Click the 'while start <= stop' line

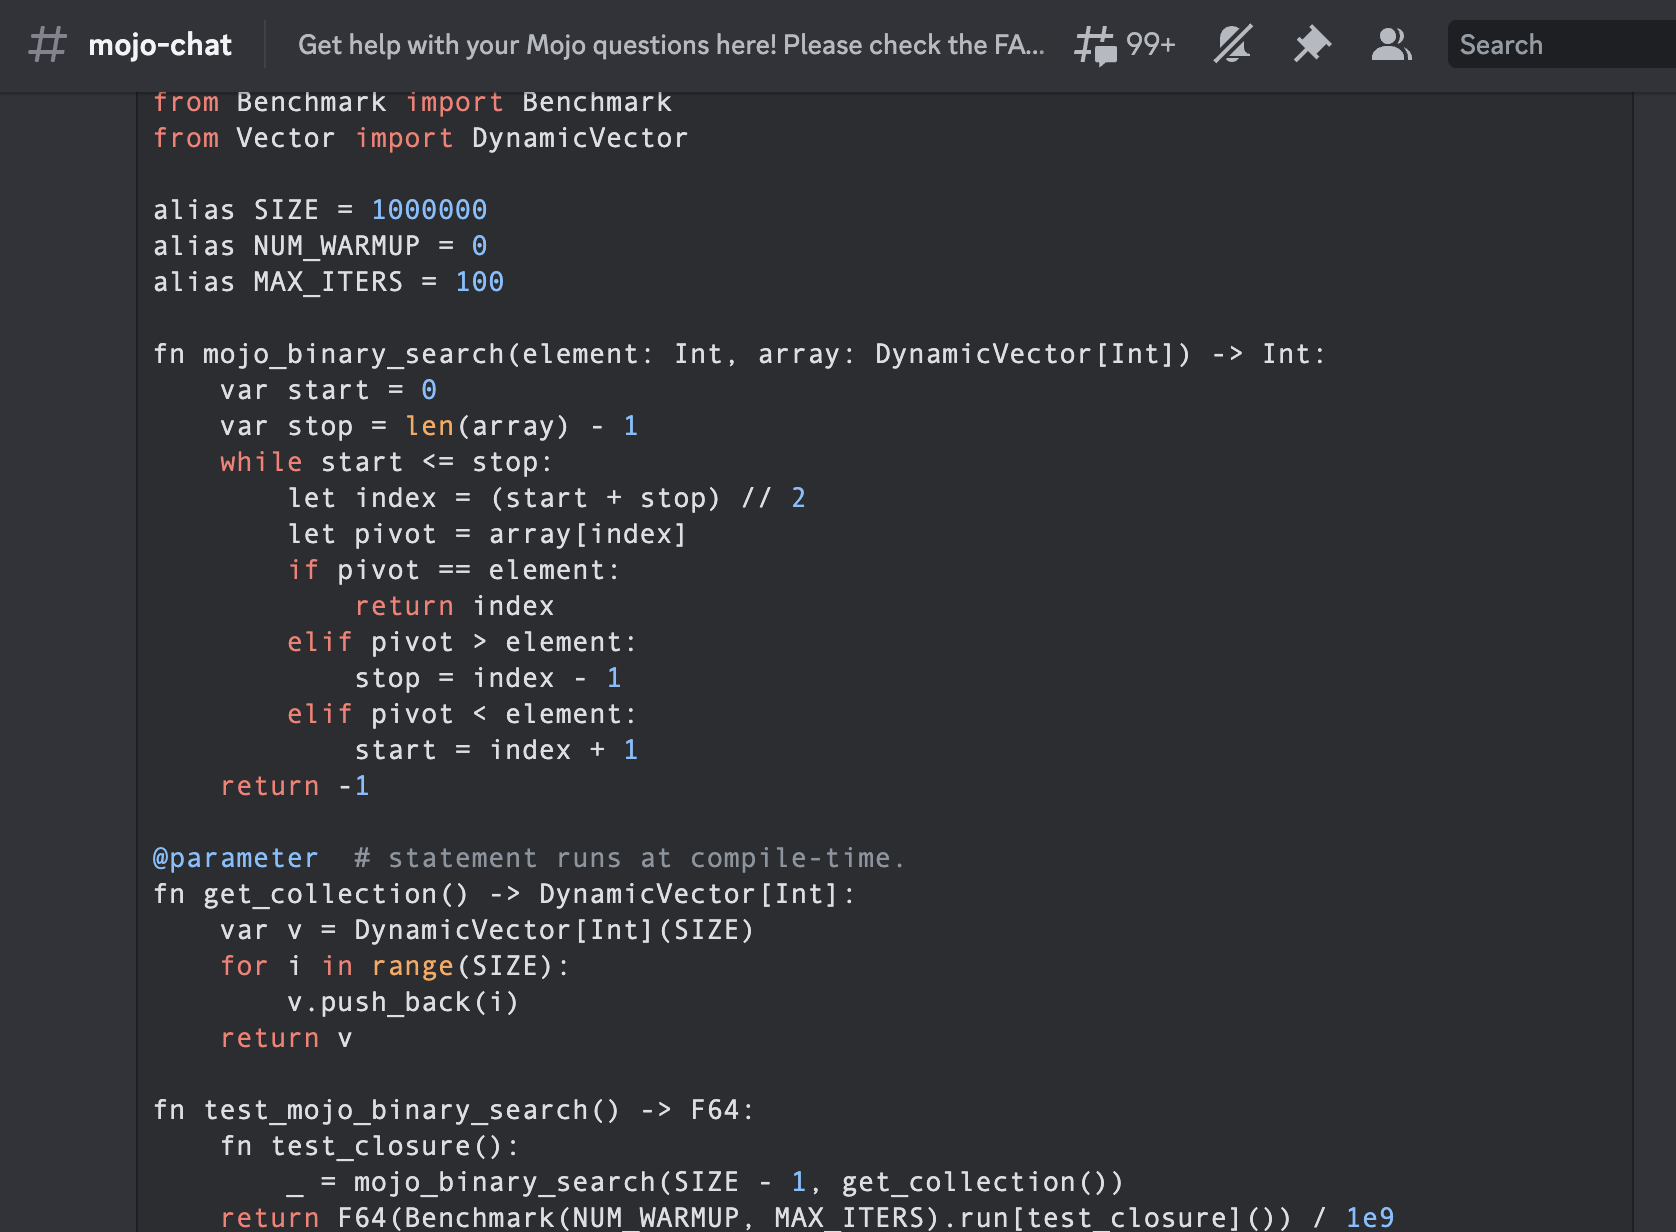pyautogui.click(x=386, y=462)
